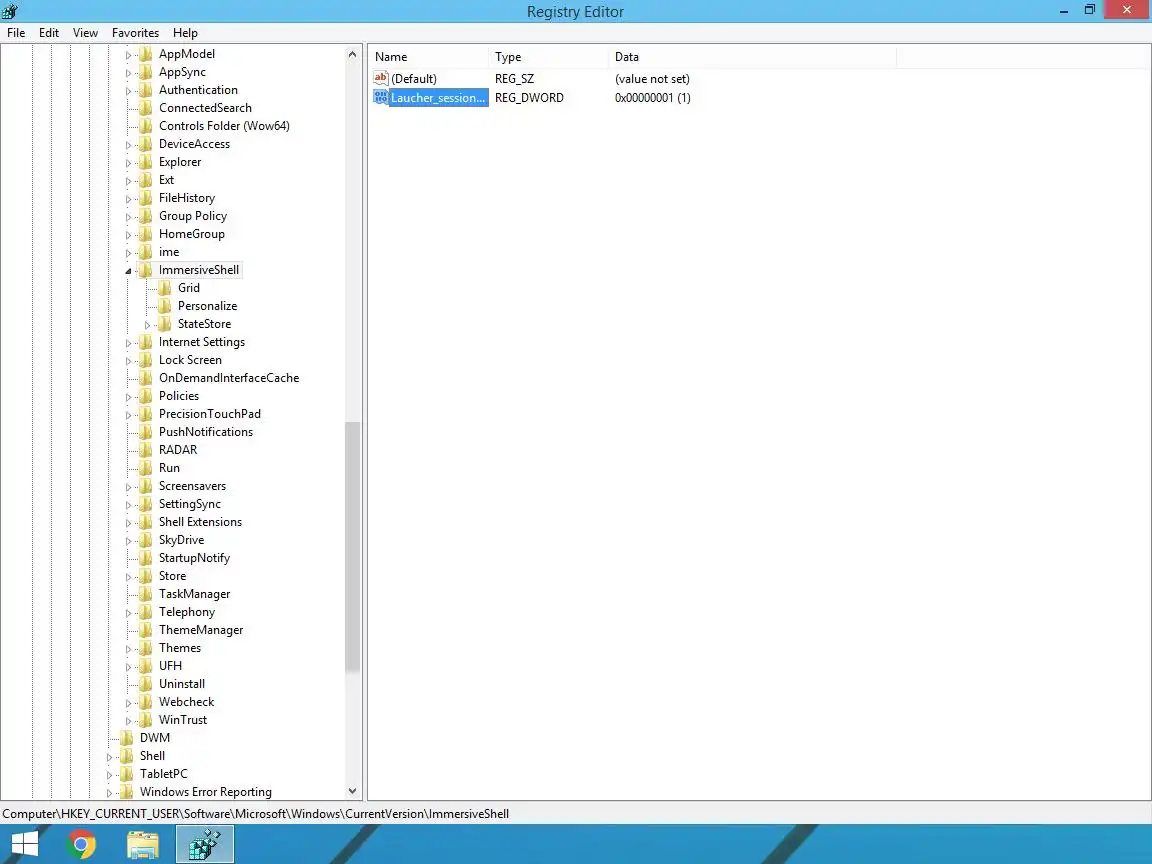This screenshot has width=1152, height=864.
Task: Click the DeviceAccess folder icon
Action: [145, 144]
